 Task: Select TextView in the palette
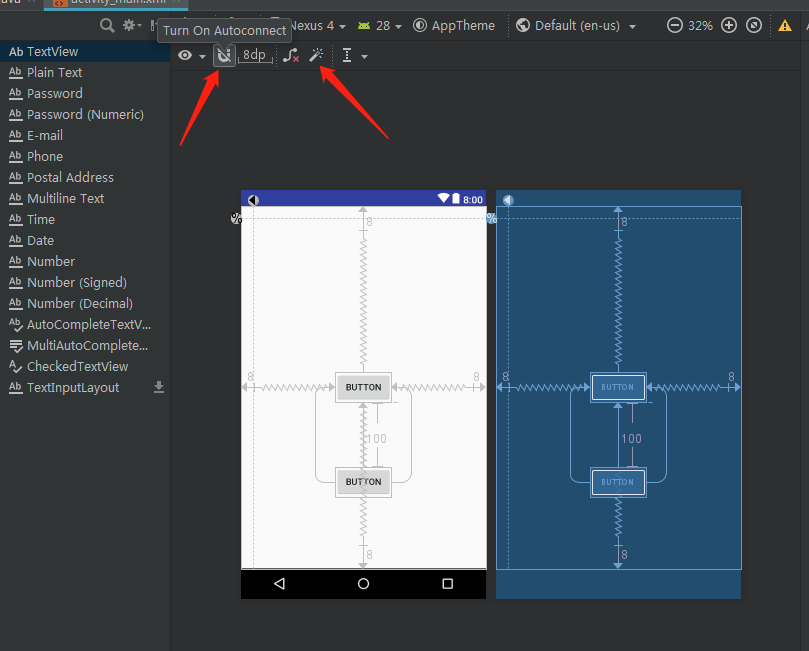(85, 52)
